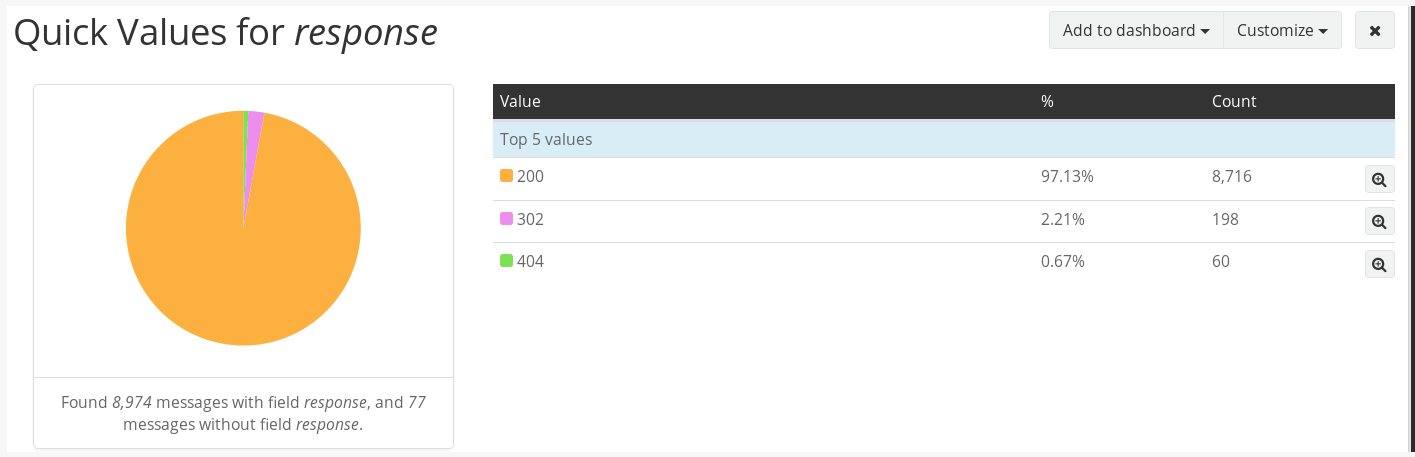The image size is (1415, 457).
Task: Close the Quick Values widget
Action: point(1374,31)
